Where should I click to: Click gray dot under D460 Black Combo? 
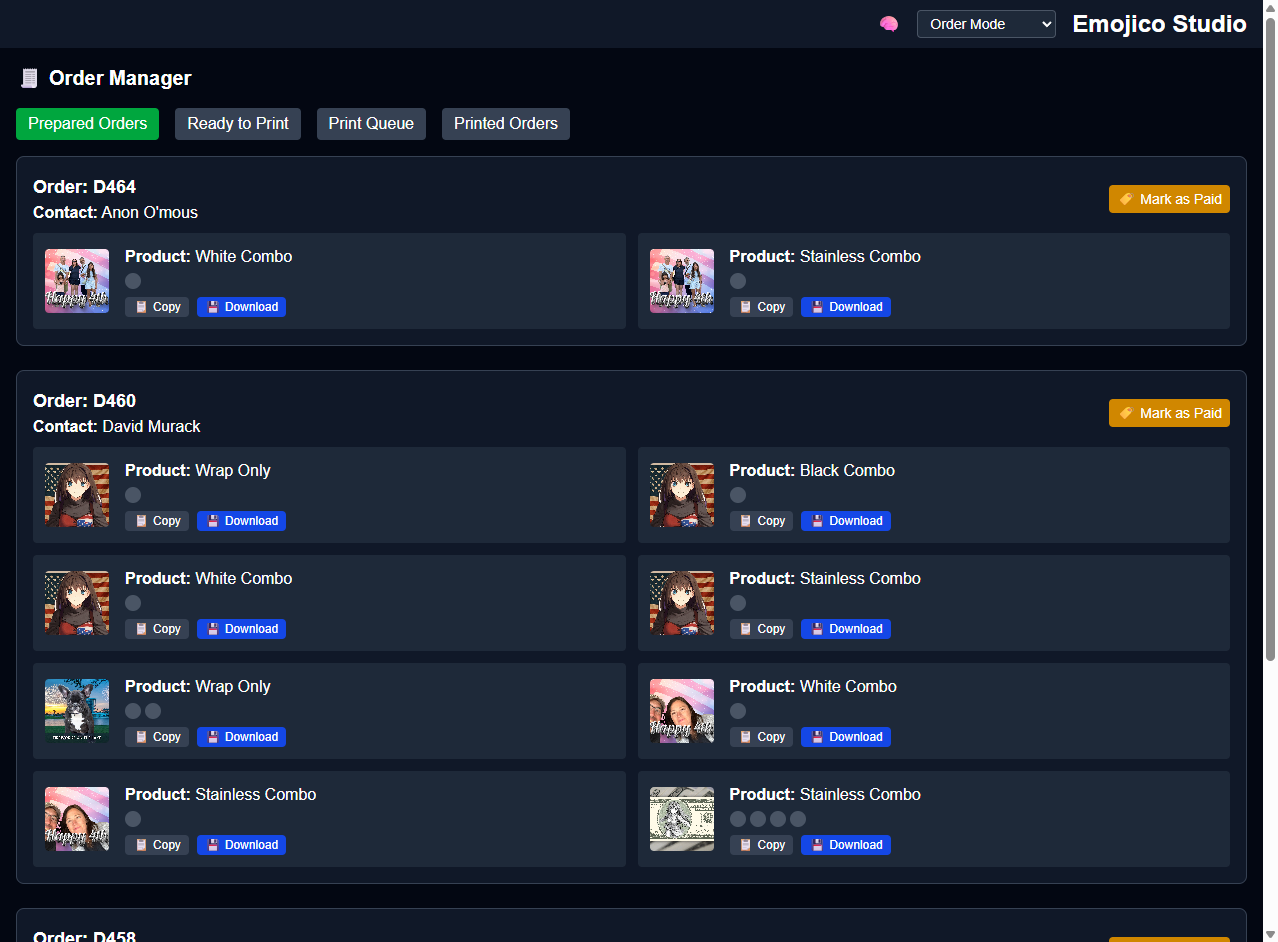[738, 495]
